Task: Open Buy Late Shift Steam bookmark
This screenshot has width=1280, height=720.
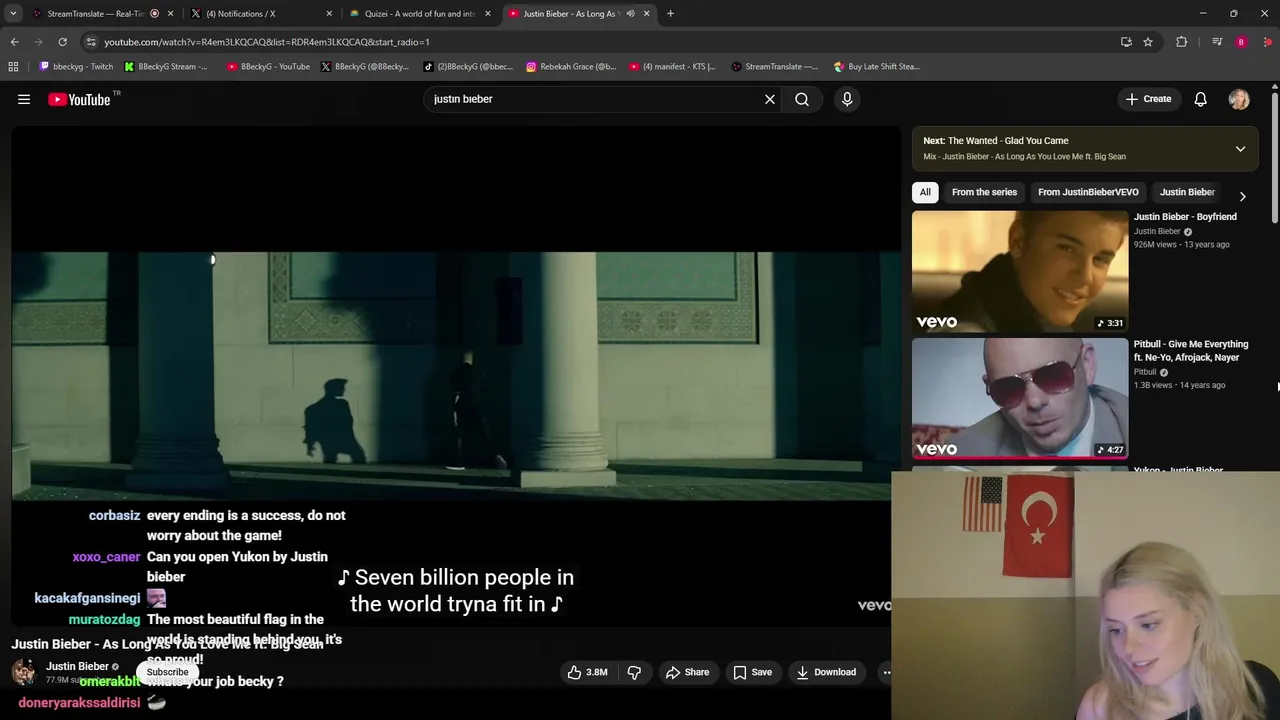Action: 876,67
